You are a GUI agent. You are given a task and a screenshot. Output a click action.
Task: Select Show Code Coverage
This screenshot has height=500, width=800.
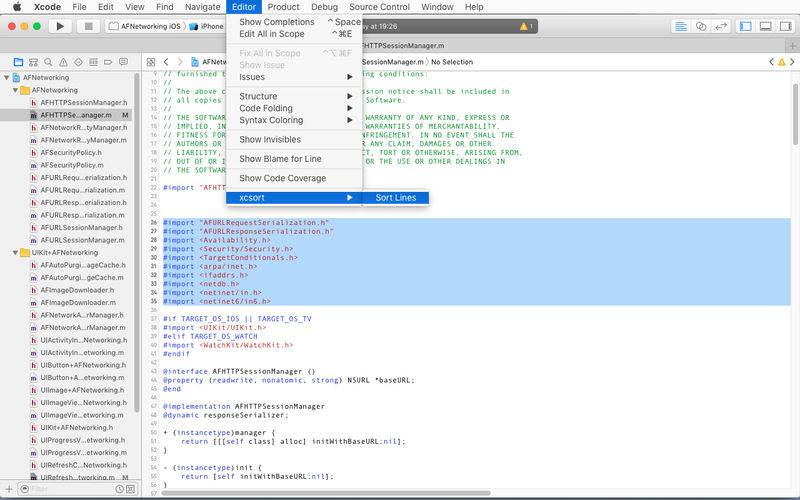294,178
